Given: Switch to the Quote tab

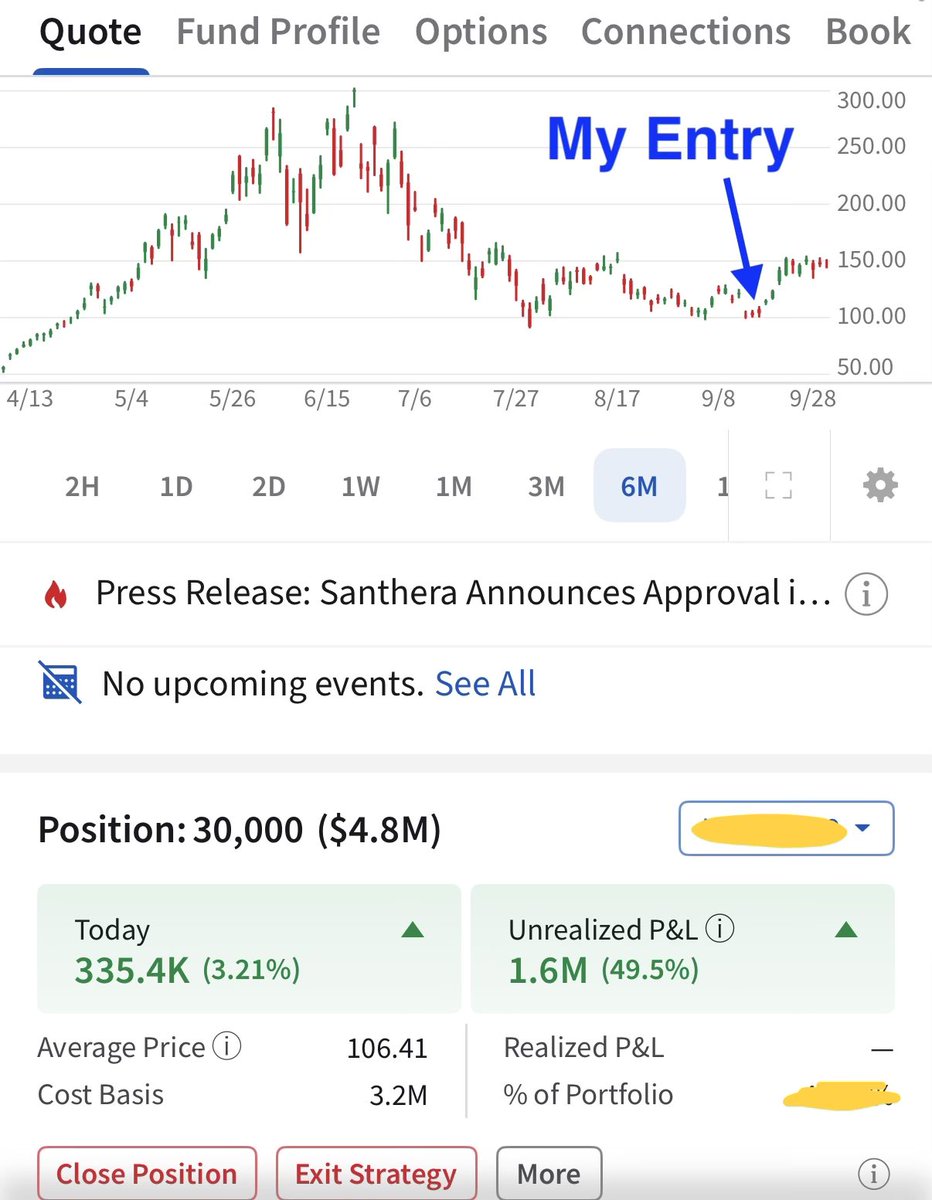Looking at the screenshot, I should click(90, 32).
